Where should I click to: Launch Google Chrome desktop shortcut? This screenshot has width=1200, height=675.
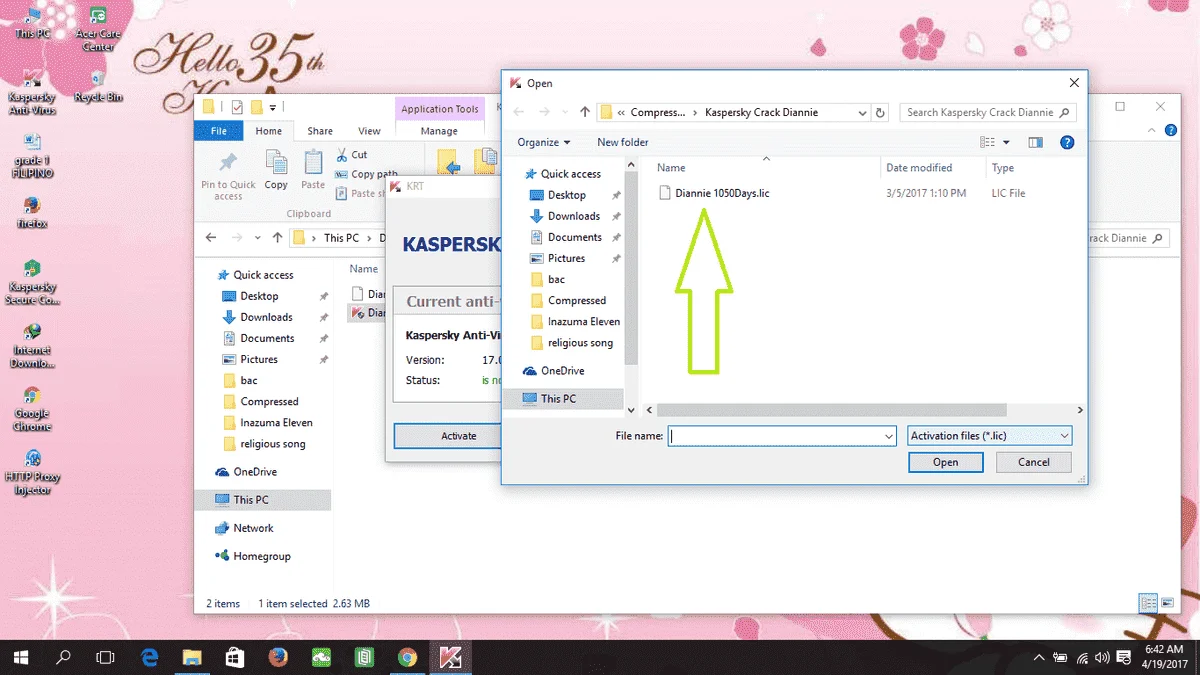coord(32,408)
